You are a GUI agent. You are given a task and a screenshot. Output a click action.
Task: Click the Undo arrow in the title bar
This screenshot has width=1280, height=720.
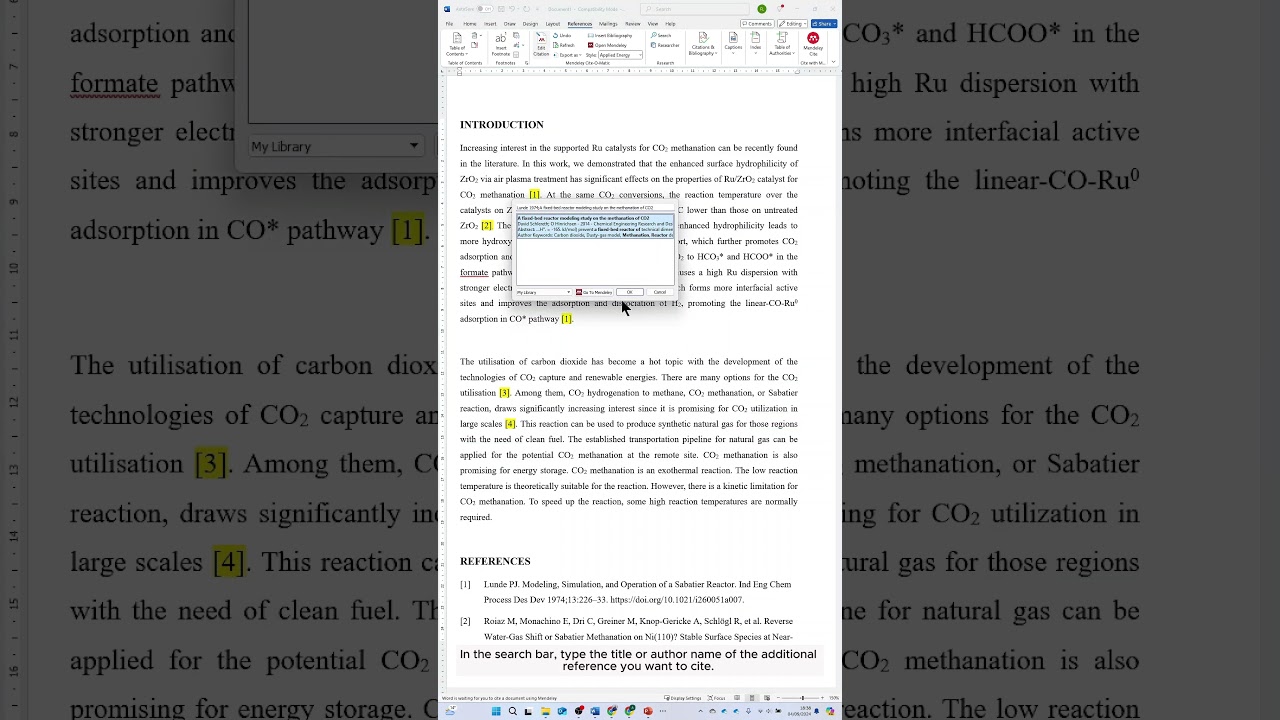512,9
